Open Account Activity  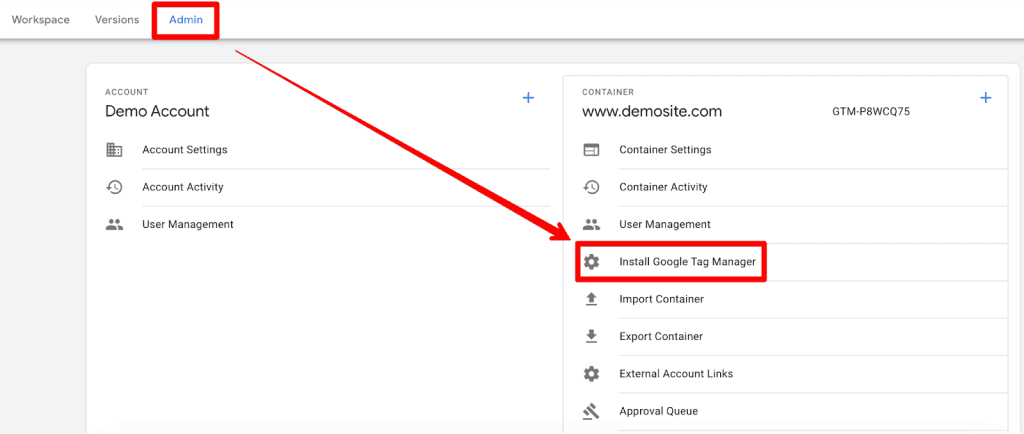tap(183, 187)
